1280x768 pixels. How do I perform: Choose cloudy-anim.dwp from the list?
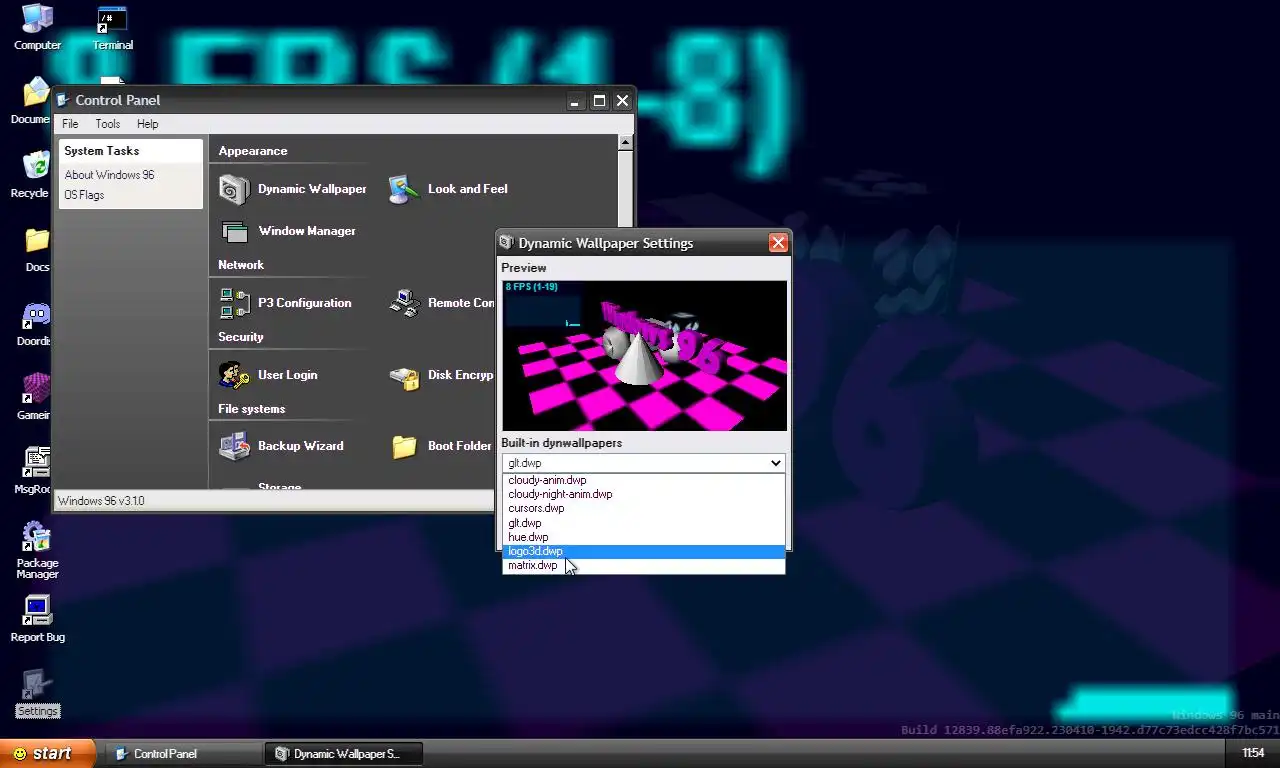pos(643,480)
